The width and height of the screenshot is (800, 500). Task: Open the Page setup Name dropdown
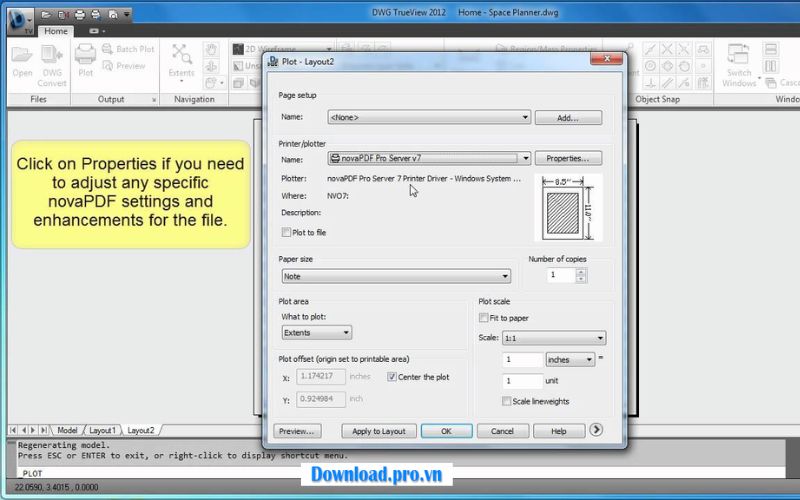(429, 117)
